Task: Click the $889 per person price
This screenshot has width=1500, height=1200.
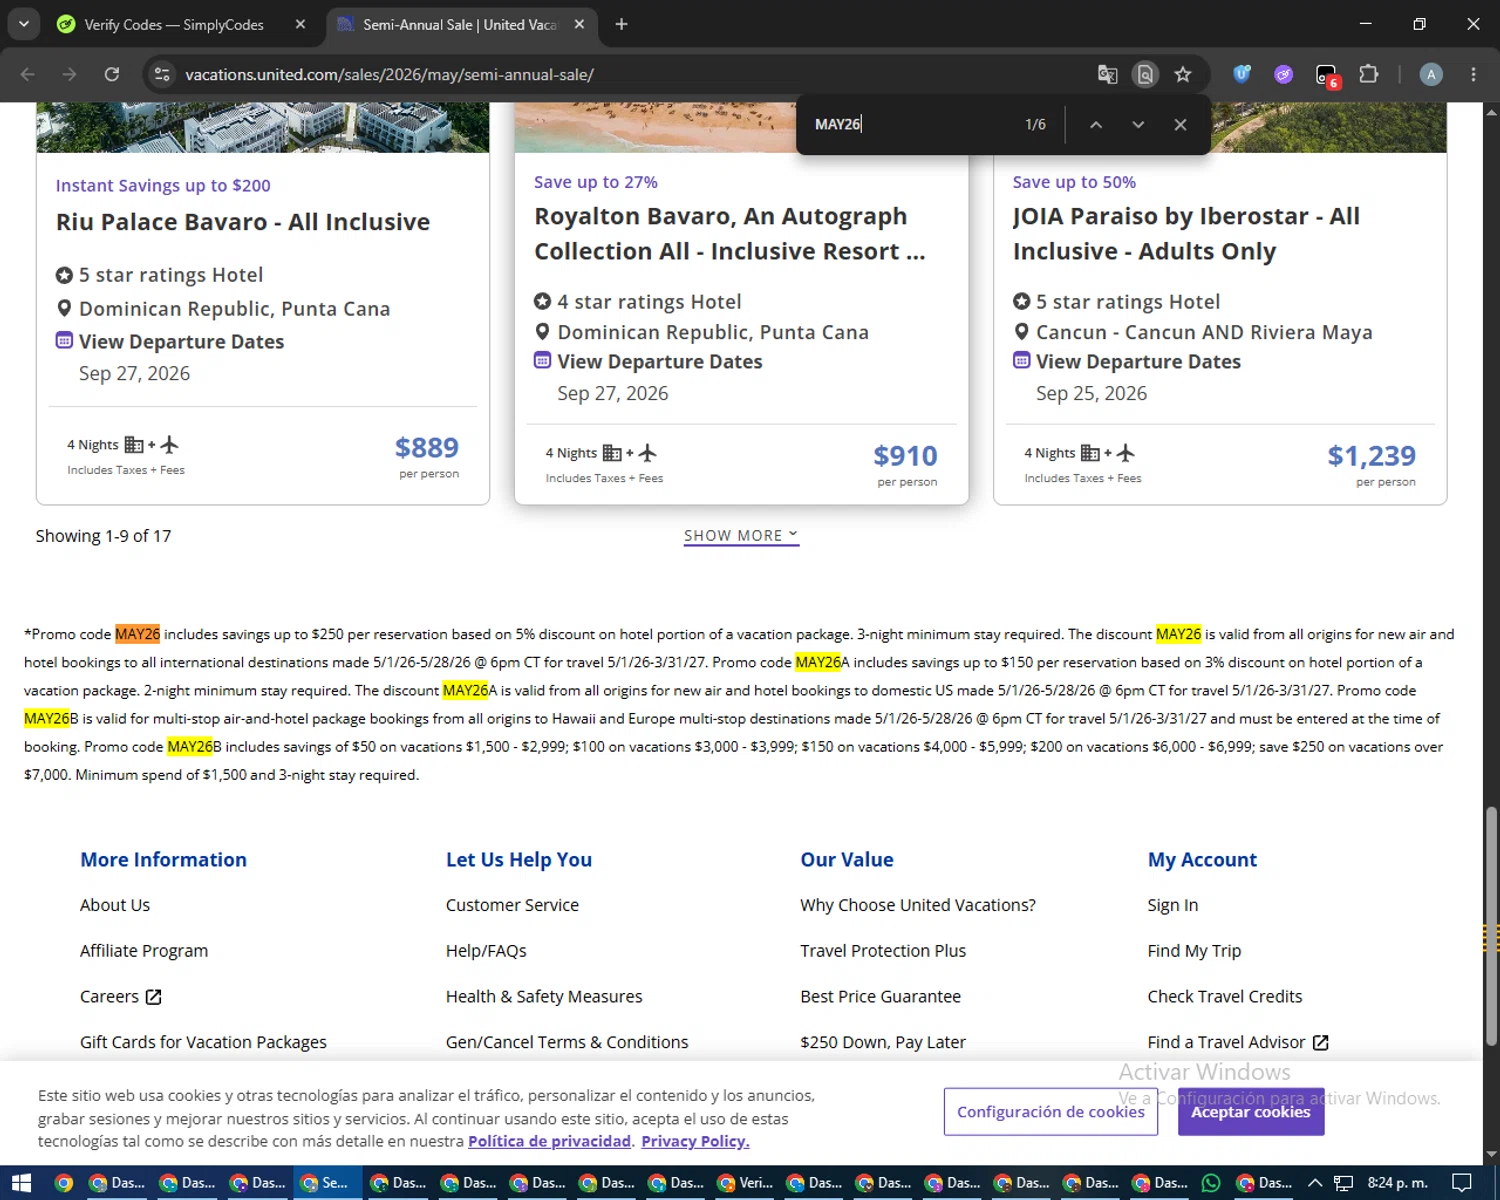Action: [427, 448]
